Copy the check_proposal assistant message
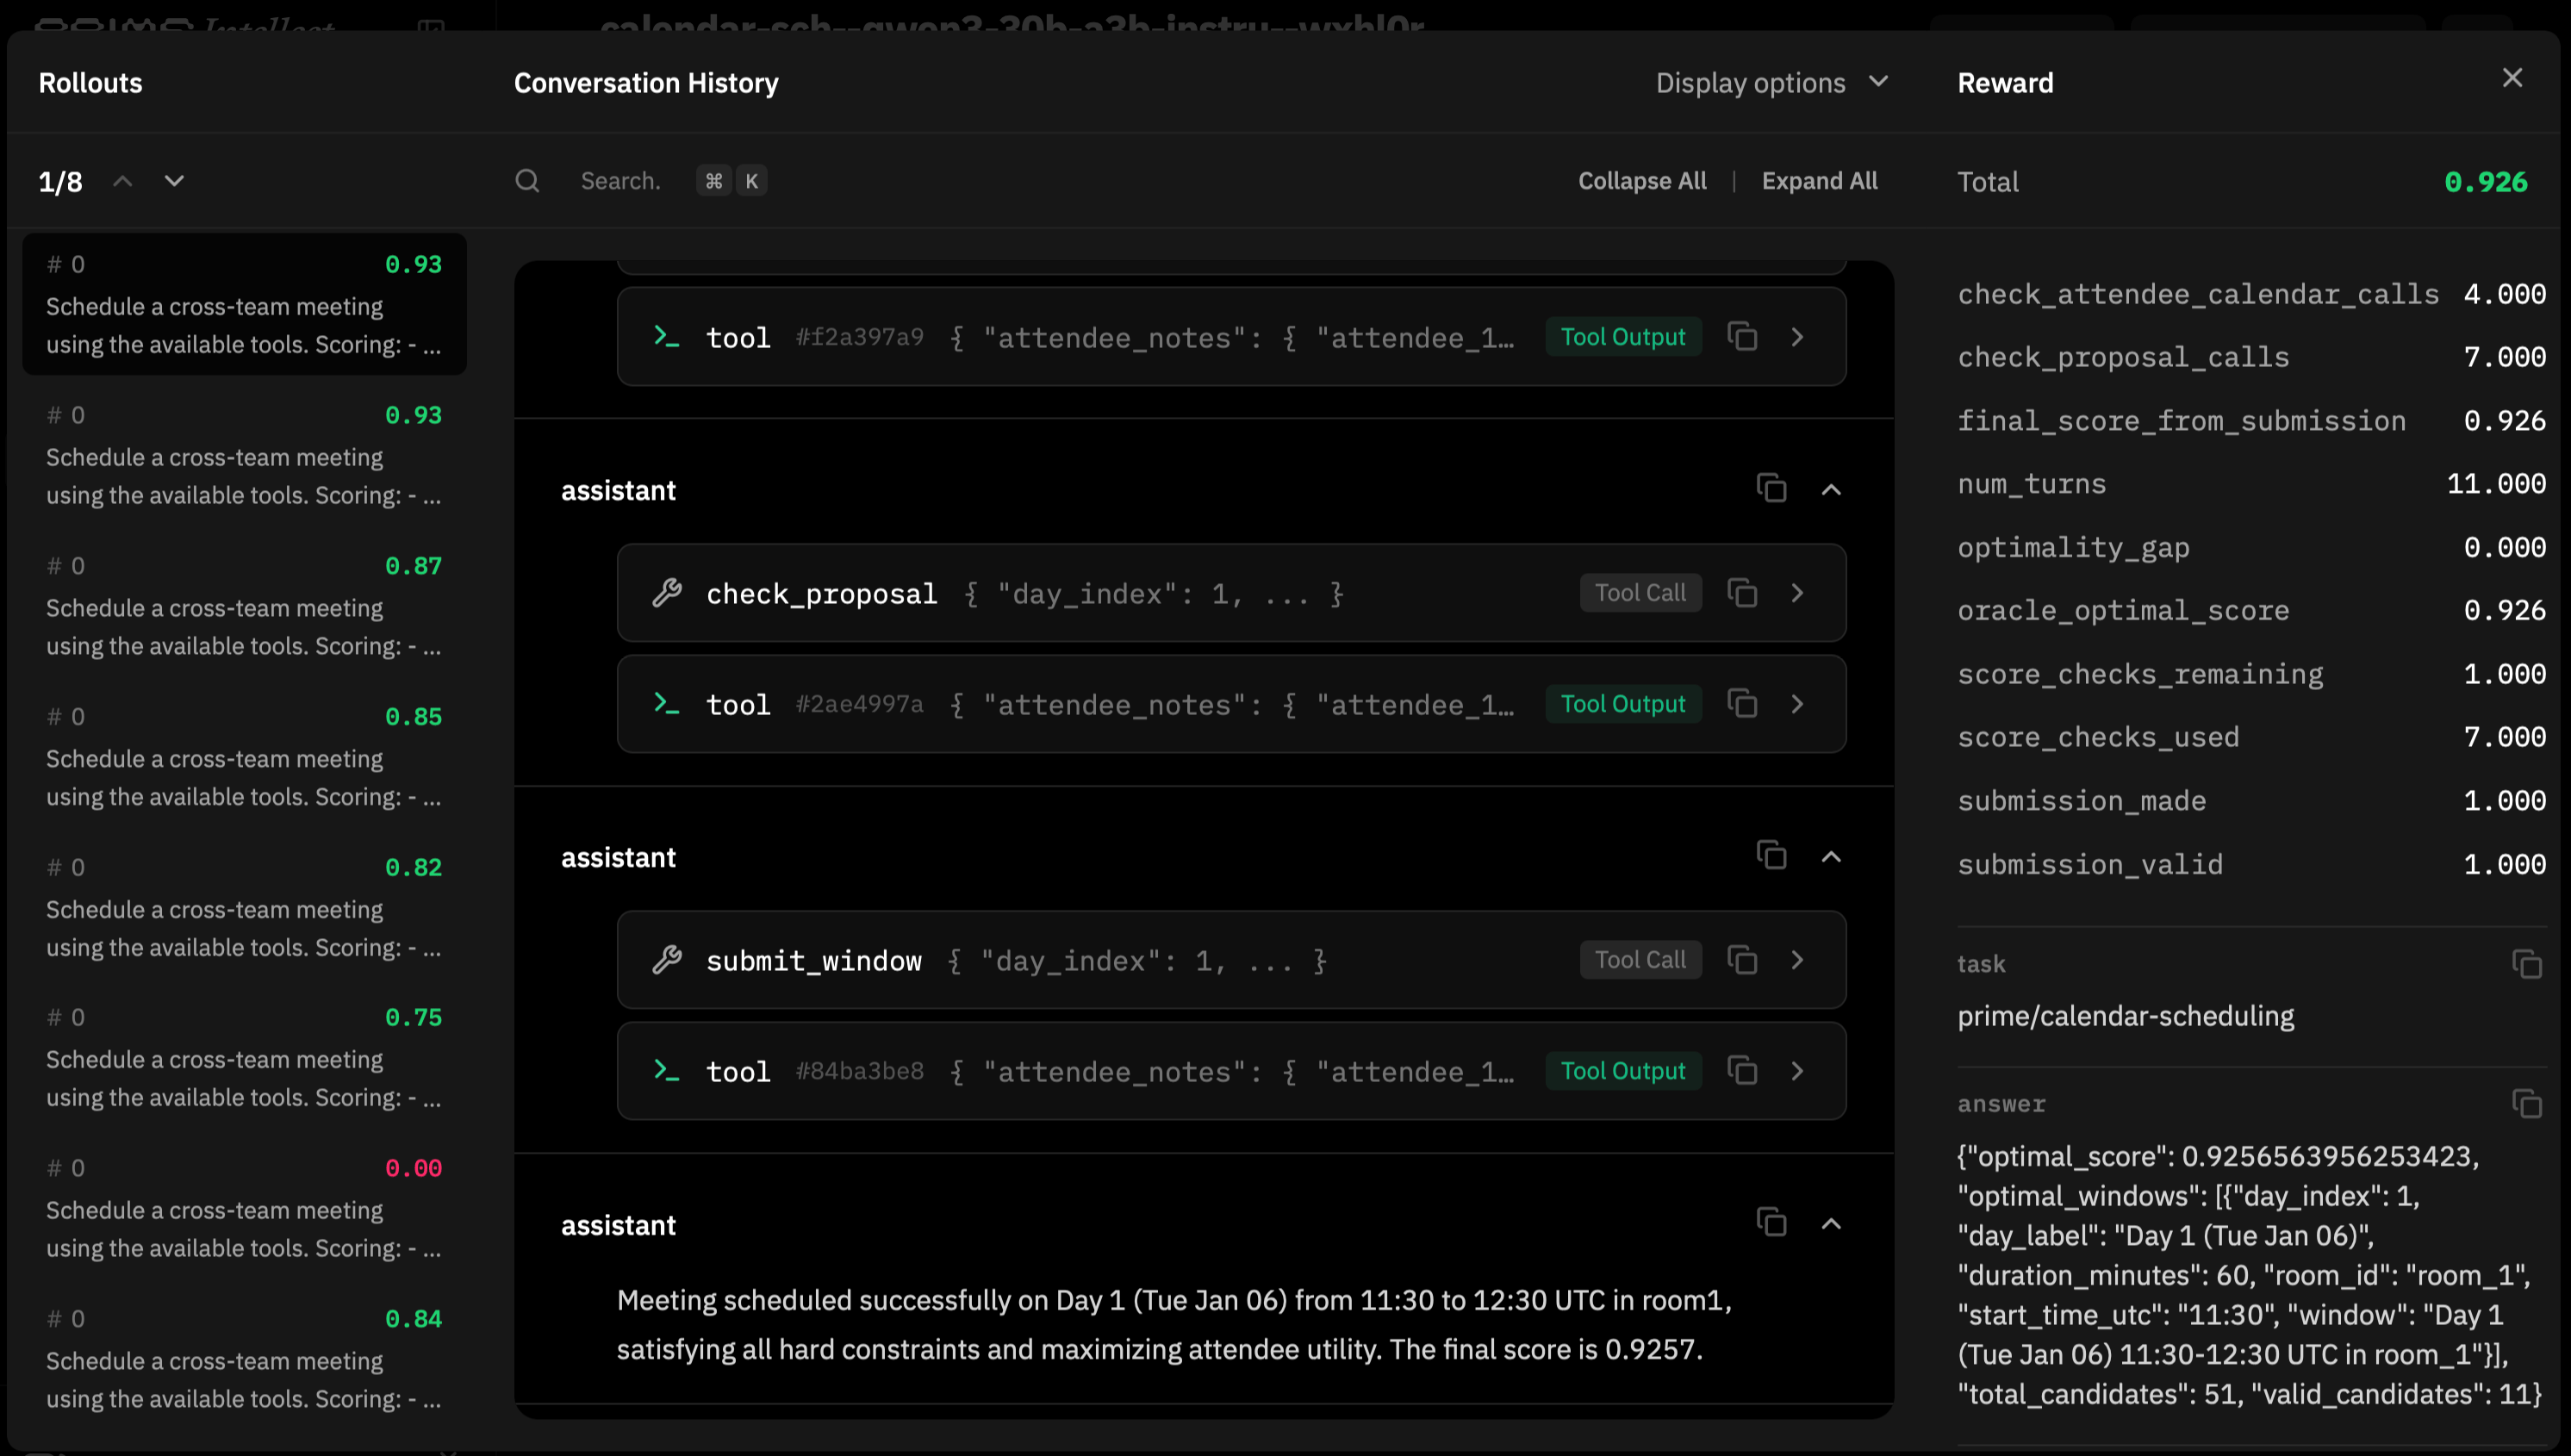The image size is (2571, 1456). tap(1771, 488)
